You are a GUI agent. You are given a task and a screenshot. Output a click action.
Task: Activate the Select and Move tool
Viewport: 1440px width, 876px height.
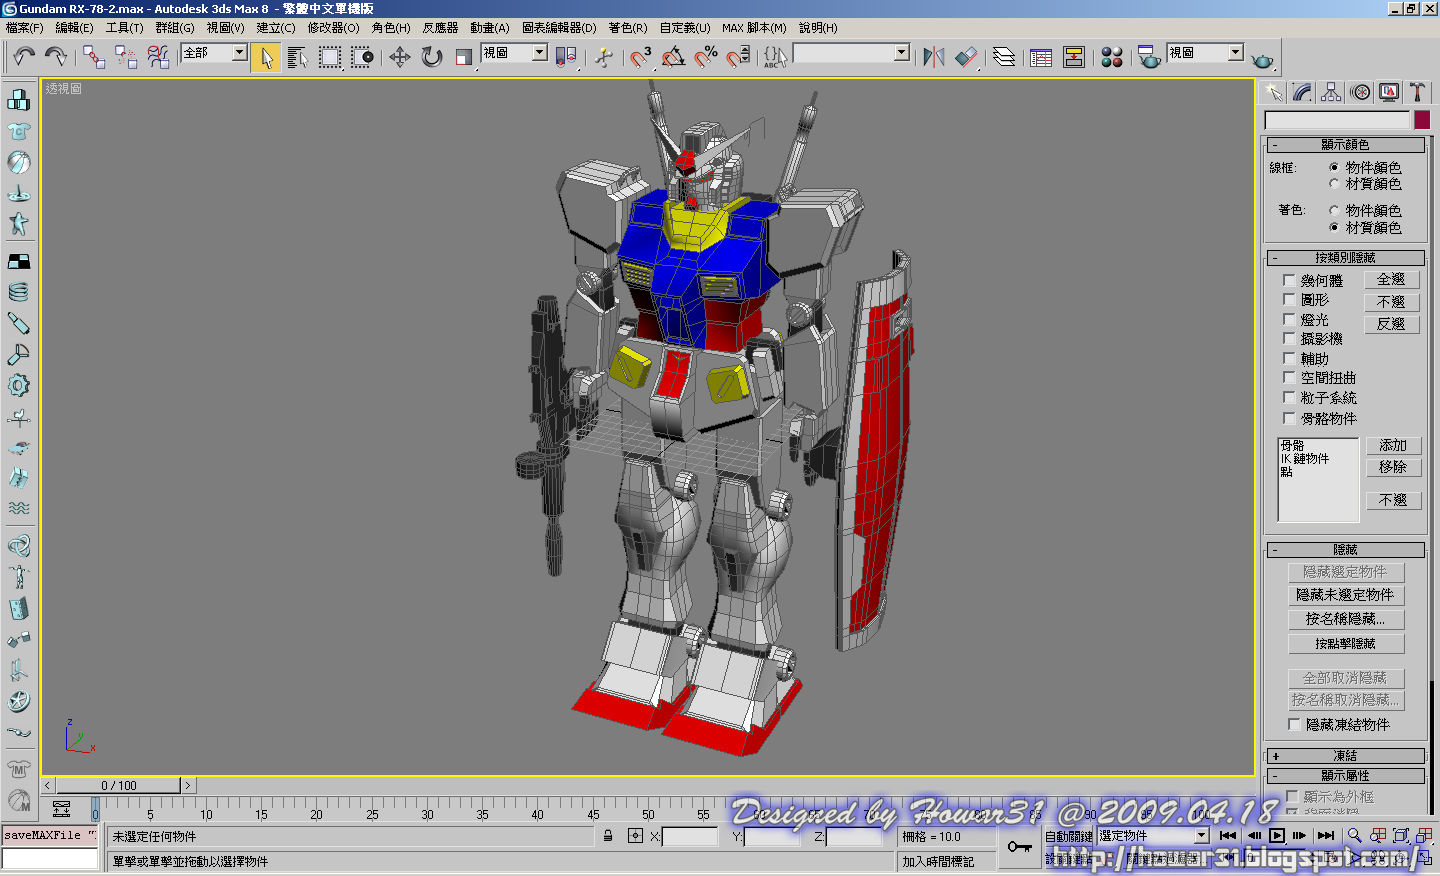pos(400,57)
